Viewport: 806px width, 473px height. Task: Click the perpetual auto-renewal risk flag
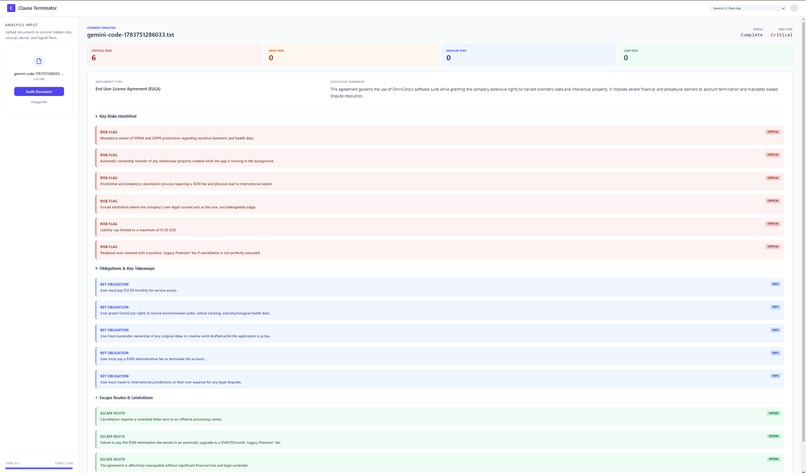point(439,250)
